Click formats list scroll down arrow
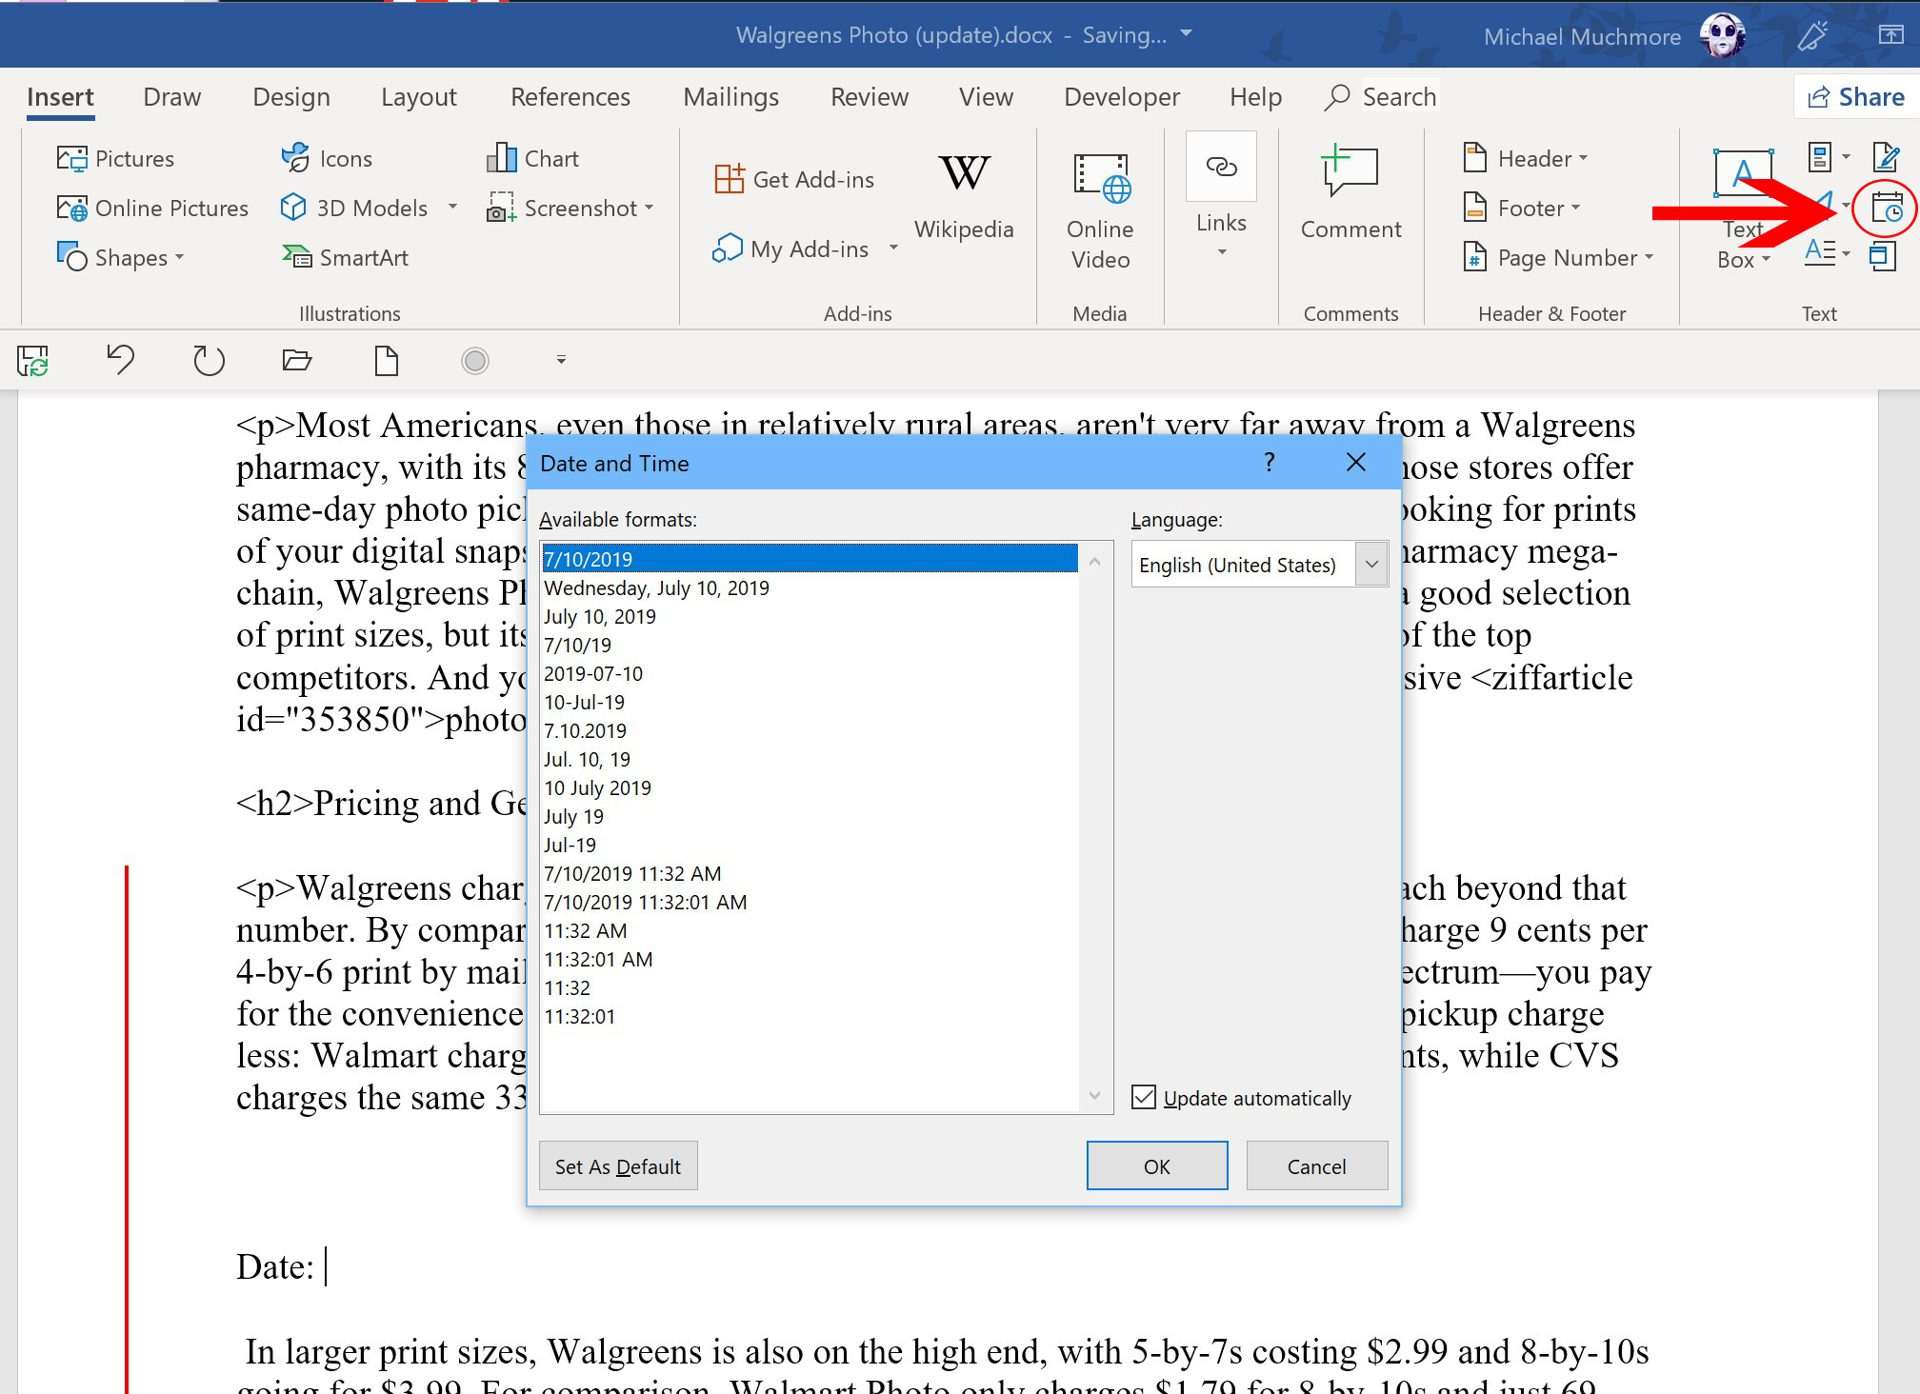The image size is (1920, 1394). click(1095, 1096)
